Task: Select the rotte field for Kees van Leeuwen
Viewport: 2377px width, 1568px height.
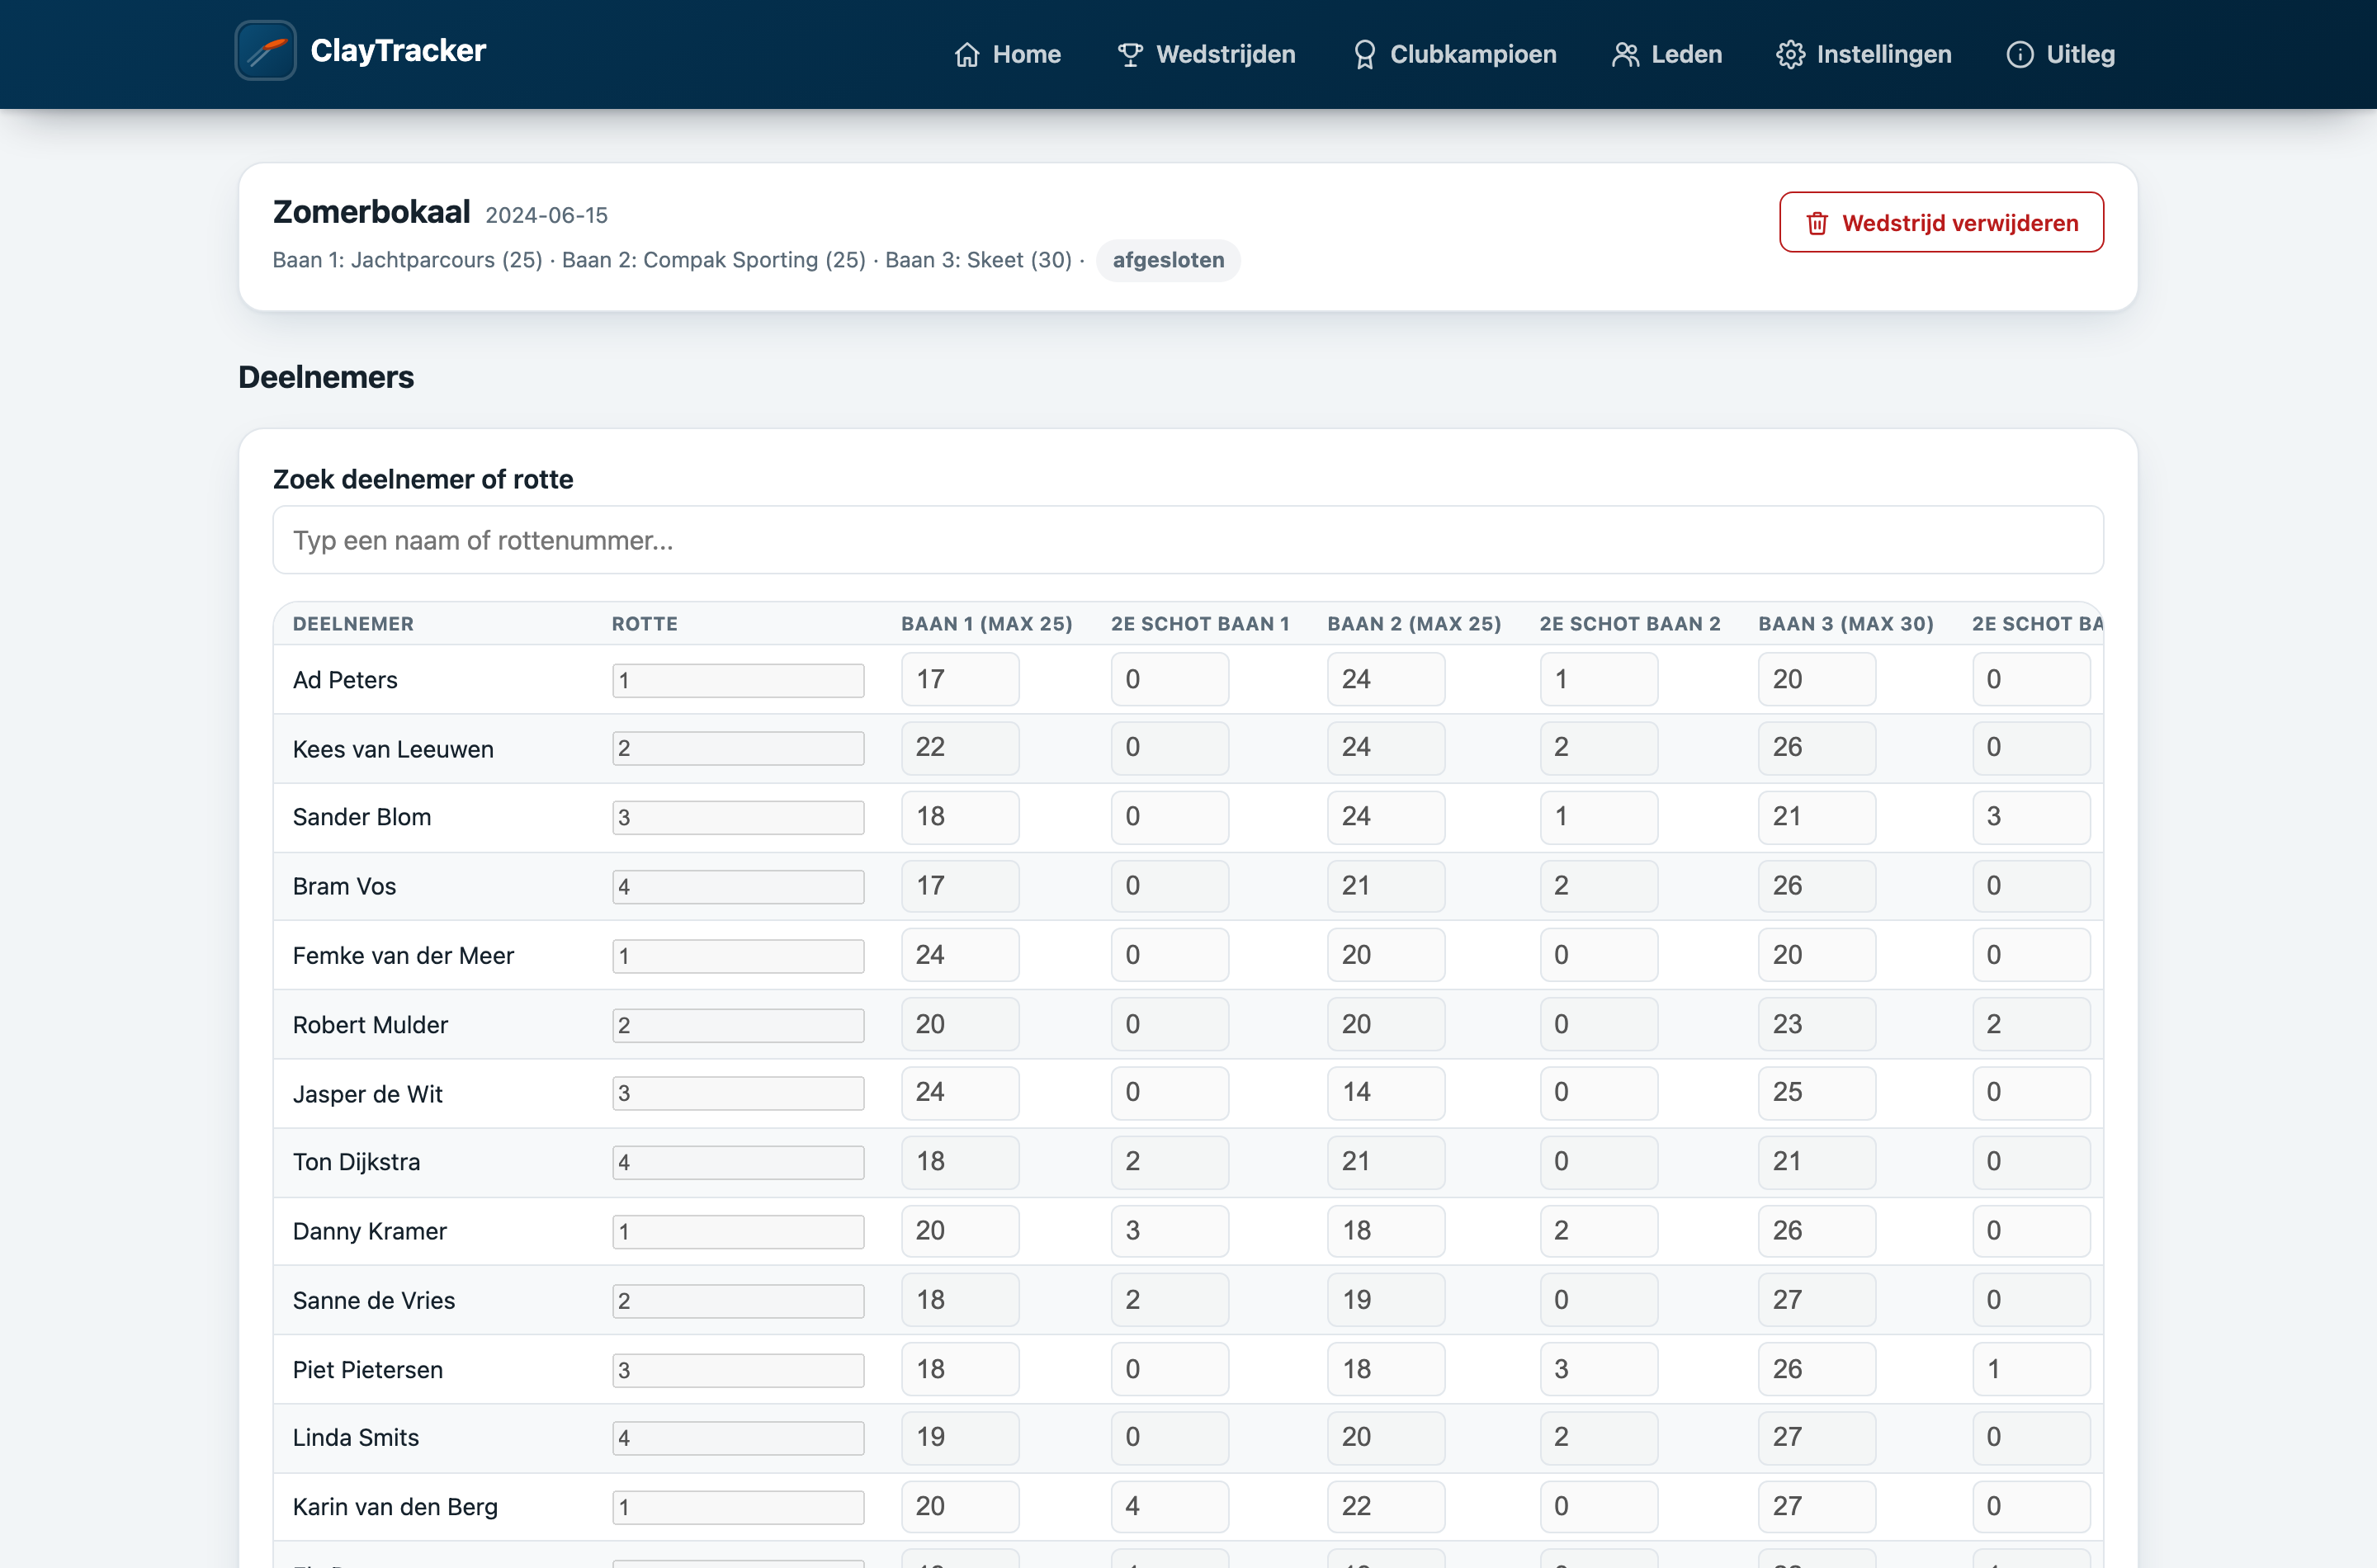Action: point(738,749)
